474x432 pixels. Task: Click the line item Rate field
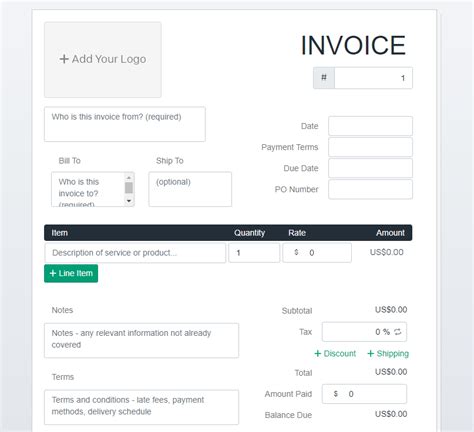tap(317, 253)
